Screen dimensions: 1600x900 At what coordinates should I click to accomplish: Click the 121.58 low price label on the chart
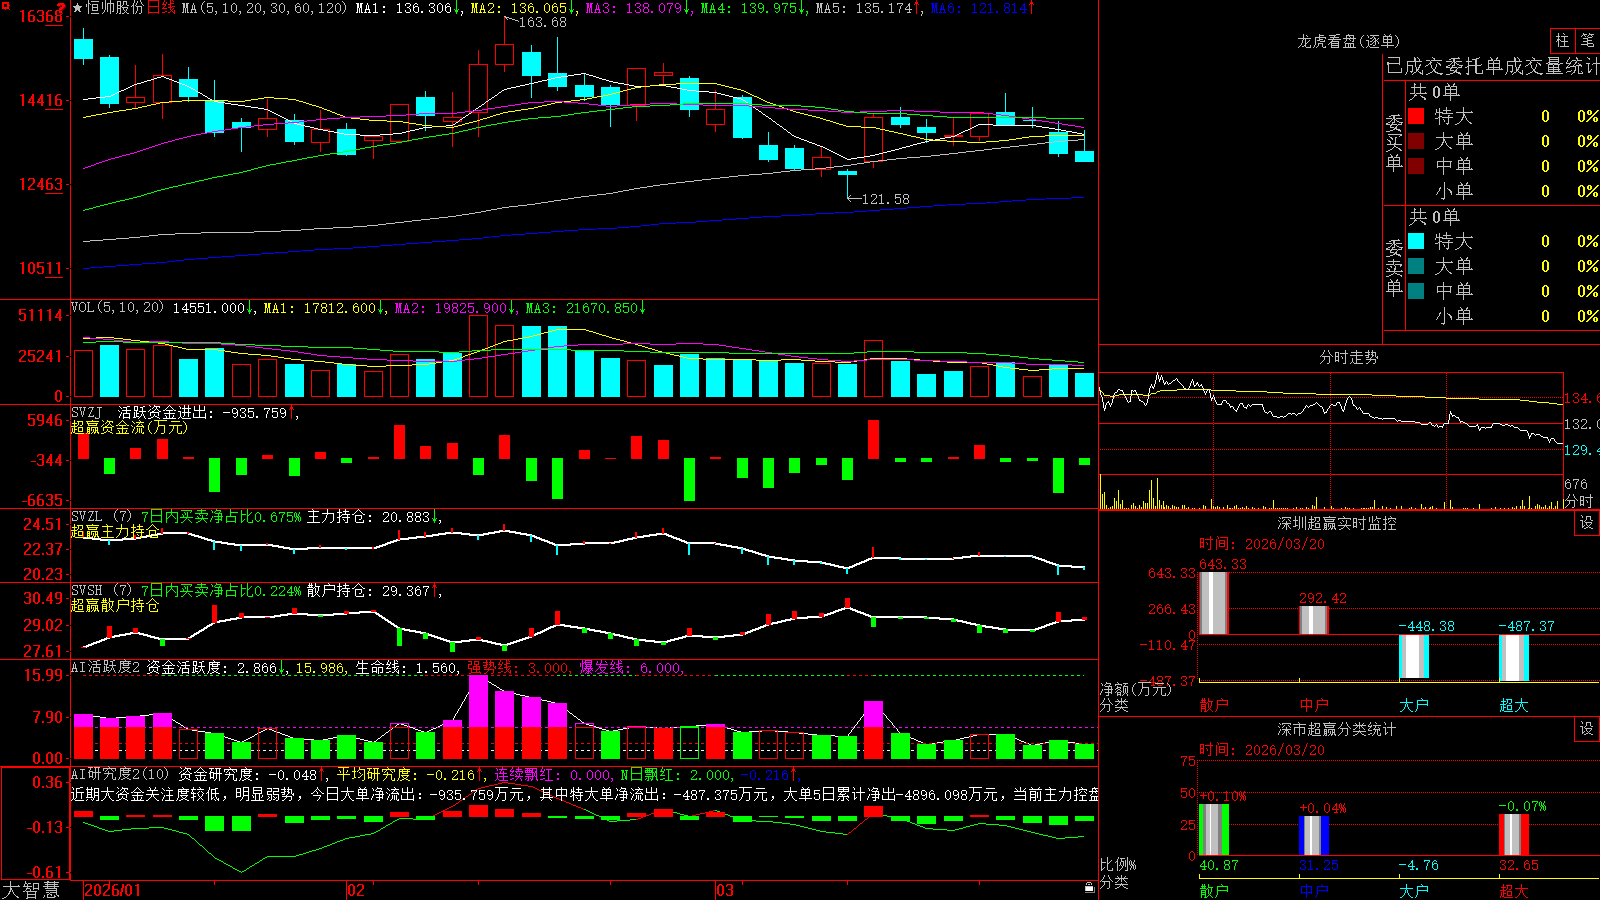point(885,199)
